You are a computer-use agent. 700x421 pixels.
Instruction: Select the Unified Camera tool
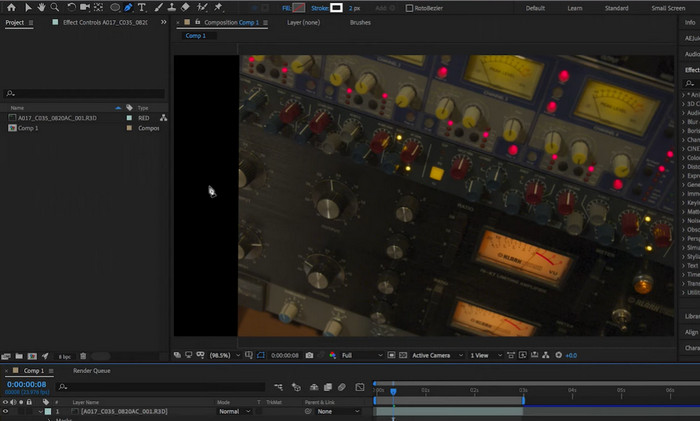point(85,7)
